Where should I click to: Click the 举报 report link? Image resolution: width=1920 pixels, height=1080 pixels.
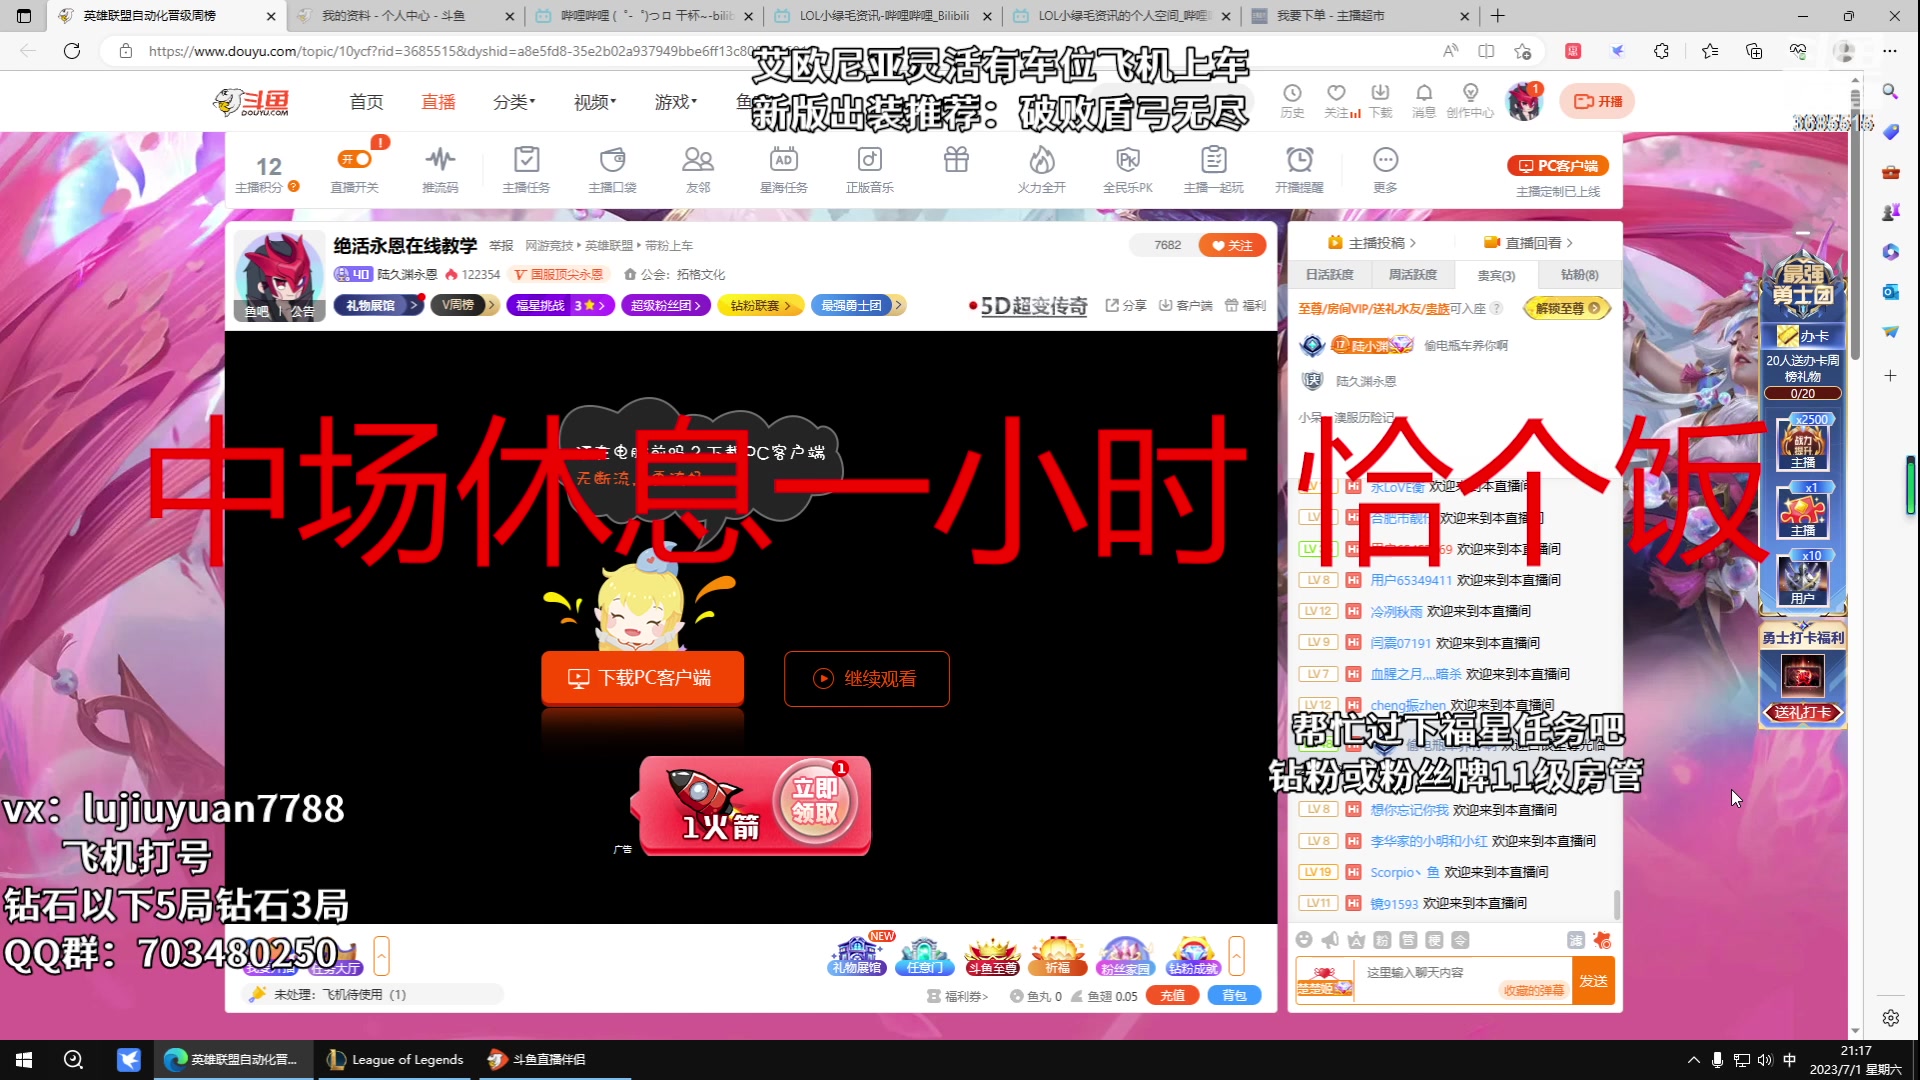pyautogui.click(x=501, y=246)
